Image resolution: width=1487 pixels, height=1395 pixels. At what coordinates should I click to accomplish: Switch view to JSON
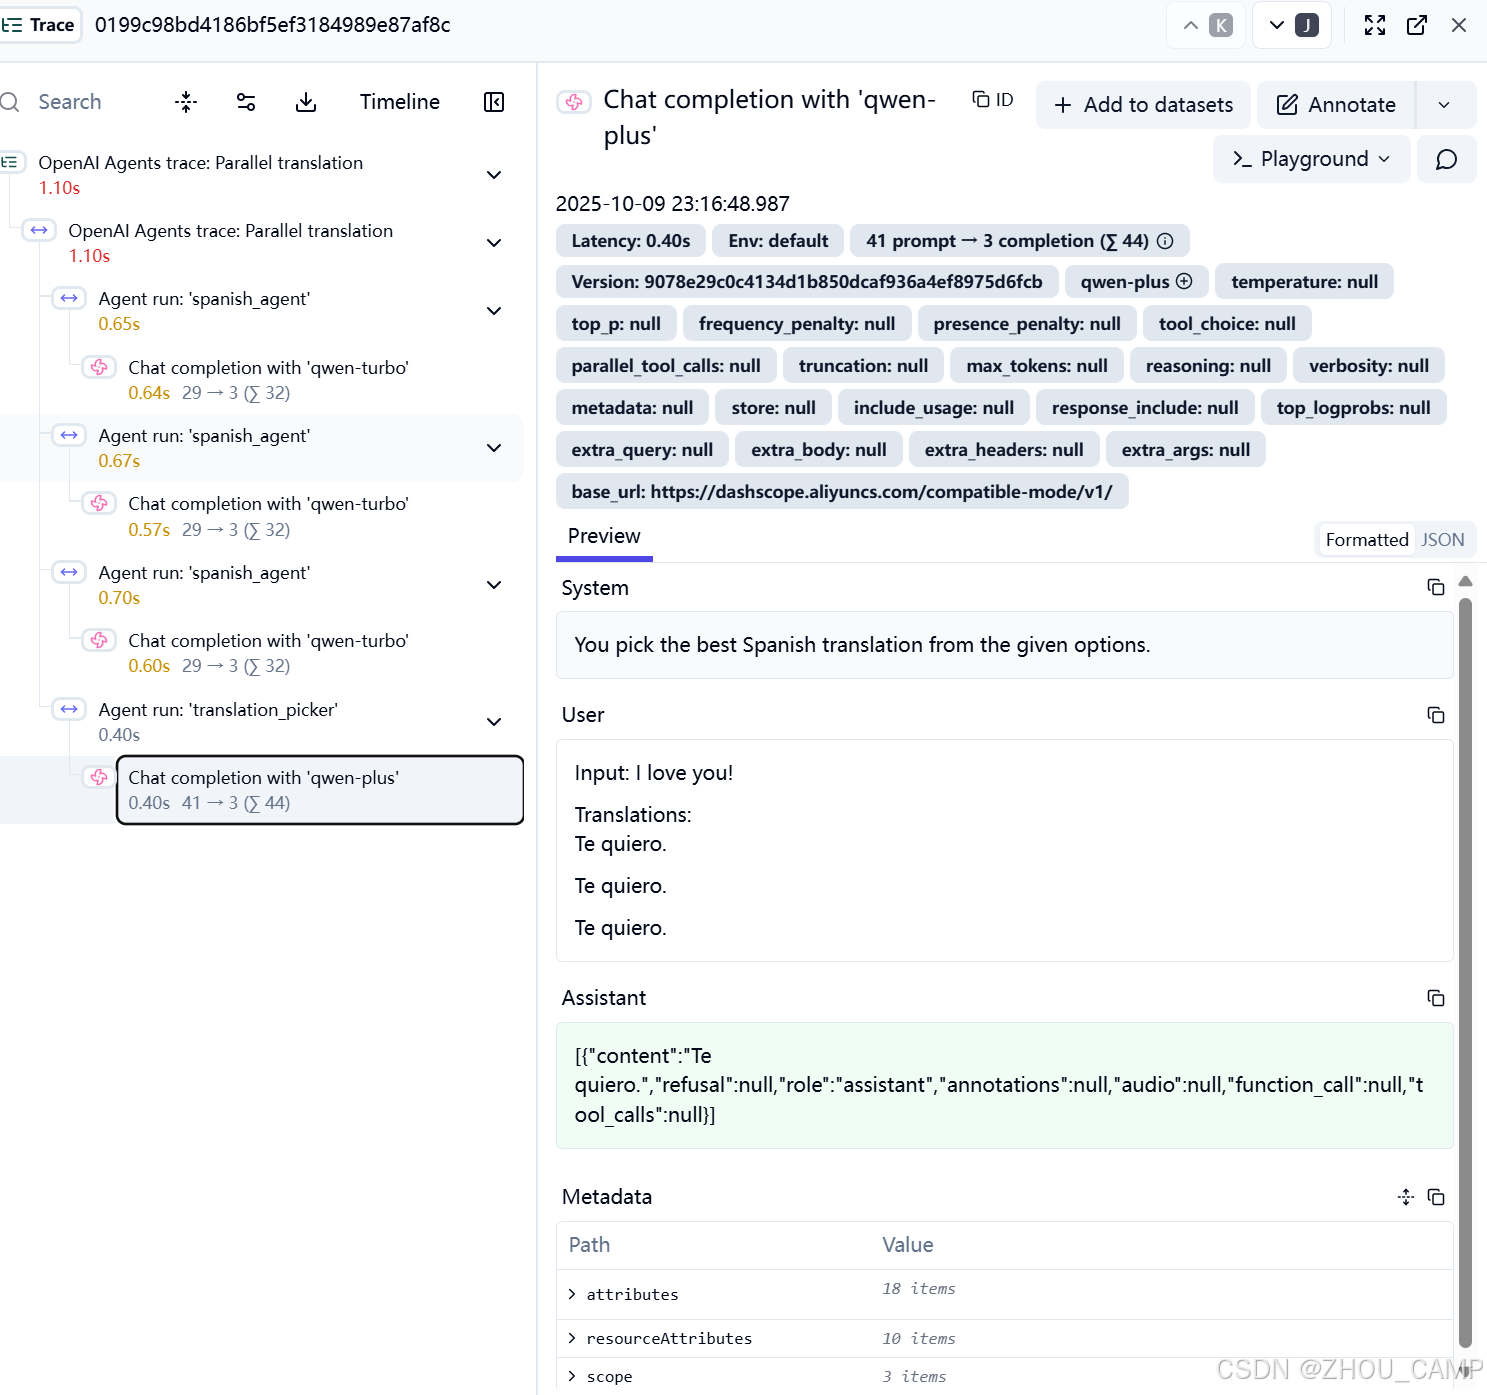click(x=1443, y=540)
